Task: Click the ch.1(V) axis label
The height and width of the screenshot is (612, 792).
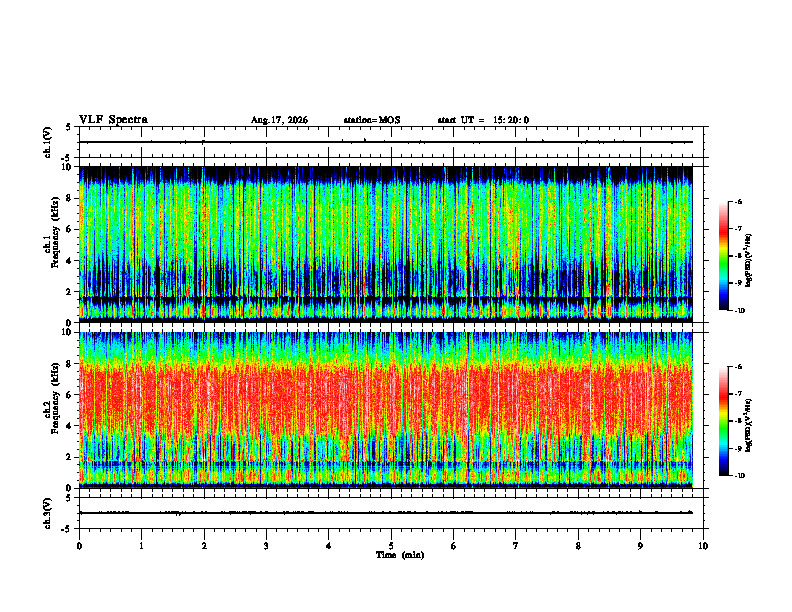Action: pos(48,142)
